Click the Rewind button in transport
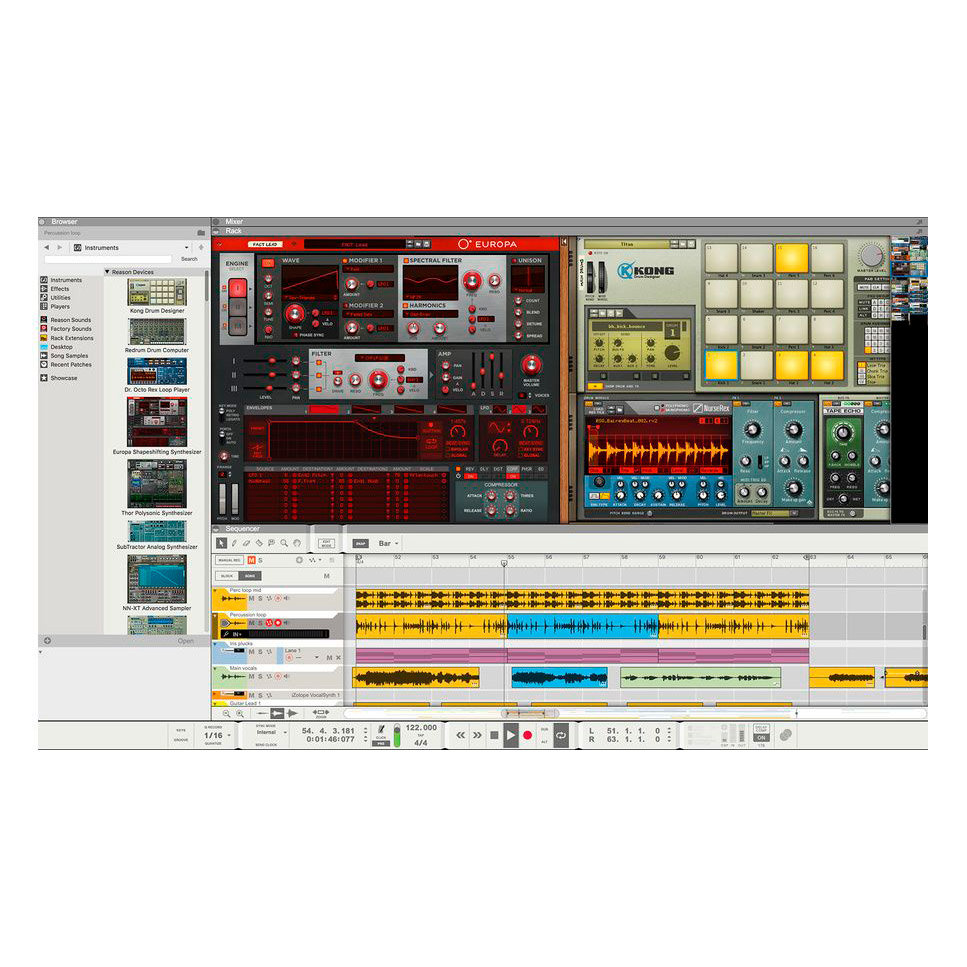Viewport: 967px width, 967px height. click(x=460, y=735)
